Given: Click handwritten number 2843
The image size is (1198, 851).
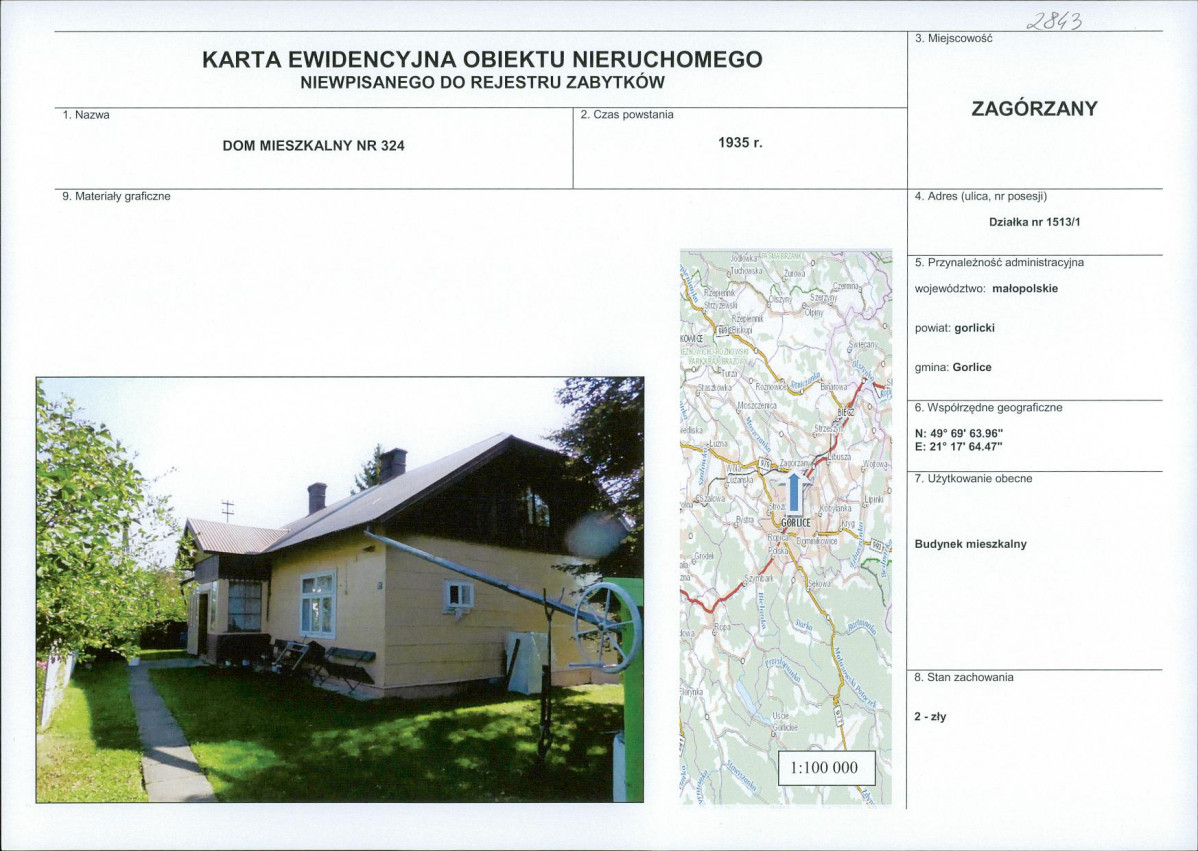Looking at the screenshot, I should pyautogui.click(x=1055, y=19).
